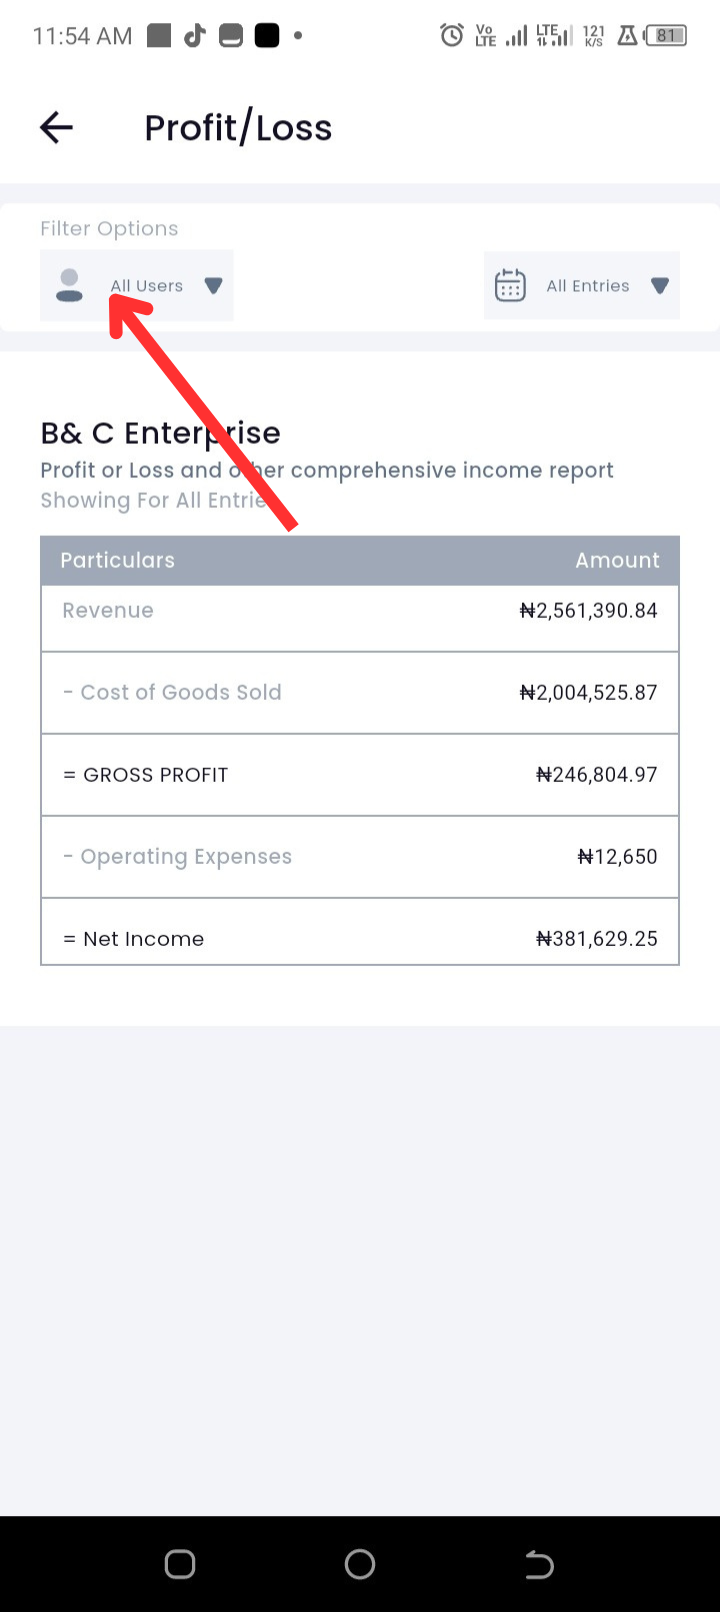Tap the Operating Expenses row
Screen dimensions: 720x1612
(x=360, y=857)
